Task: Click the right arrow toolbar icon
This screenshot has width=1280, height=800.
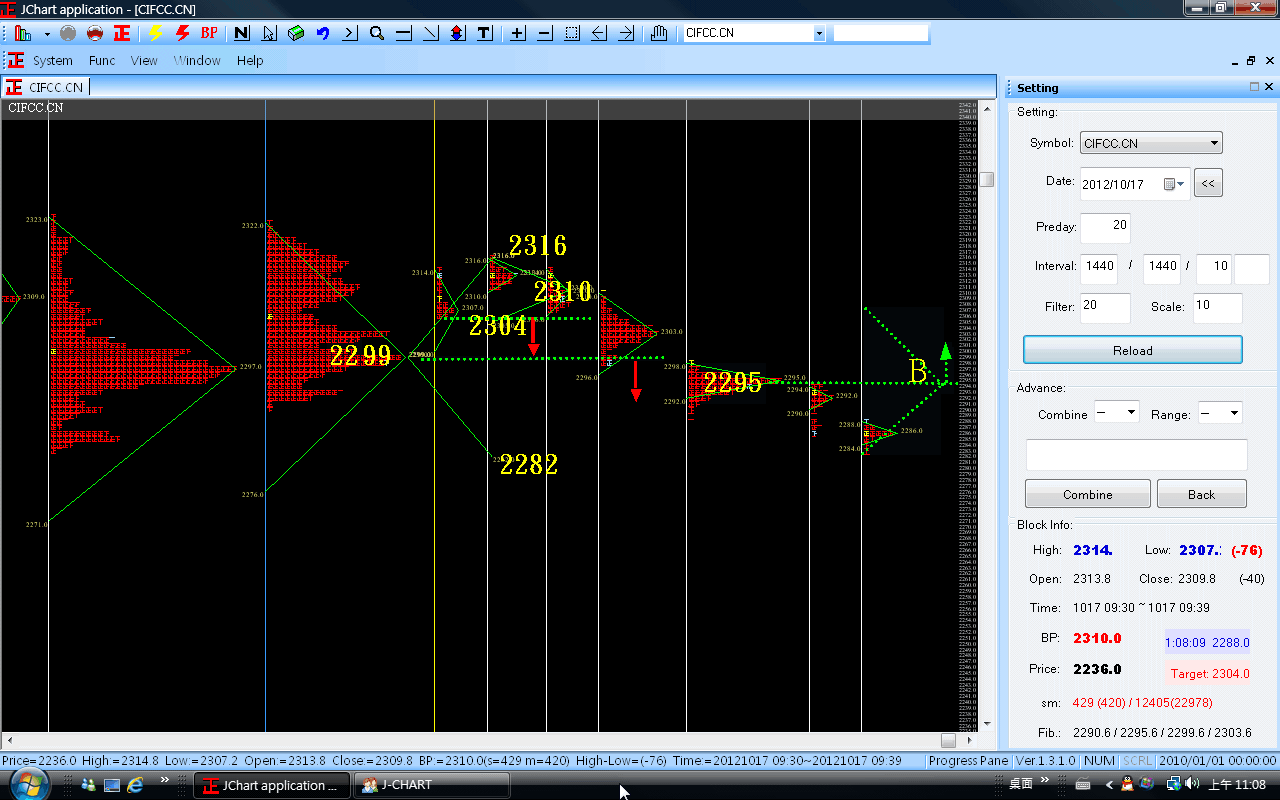Action: [x=626, y=33]
